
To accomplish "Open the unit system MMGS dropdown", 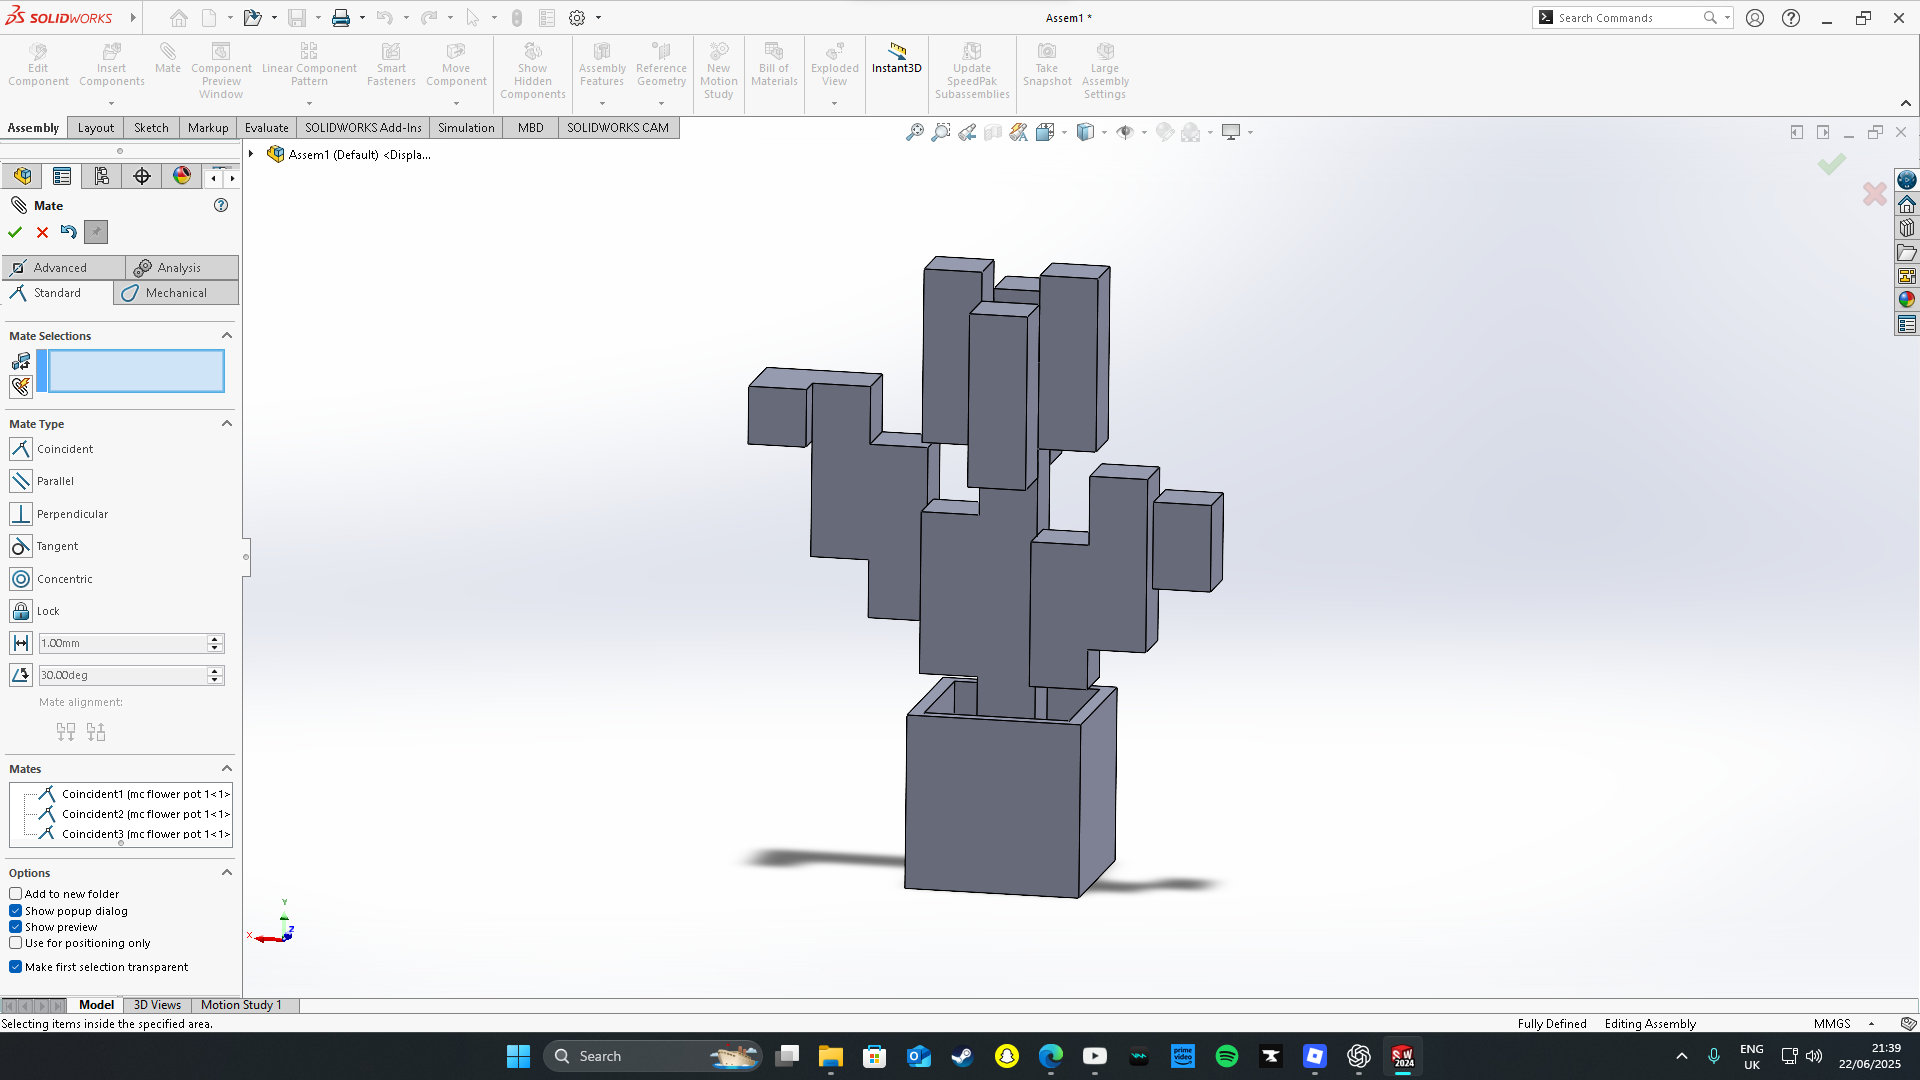I will 1871,1024.
